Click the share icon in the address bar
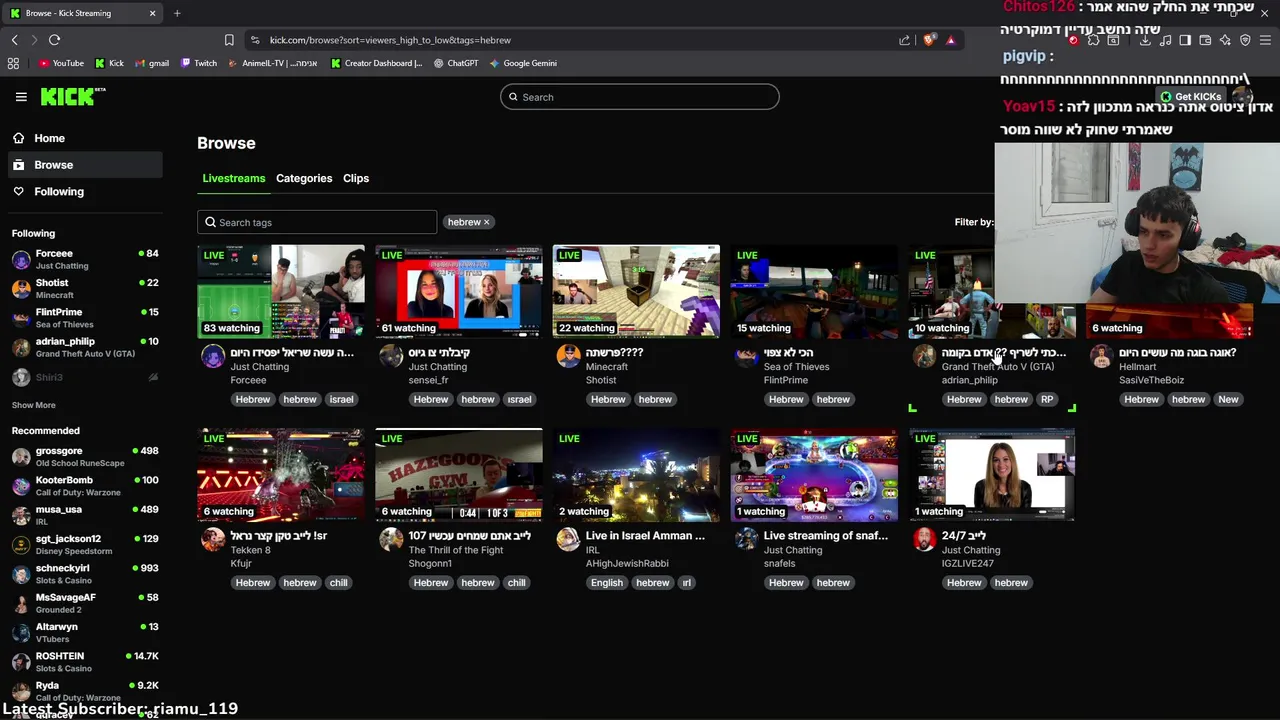This screenshot has height=720, width=1280. [905, 40]
